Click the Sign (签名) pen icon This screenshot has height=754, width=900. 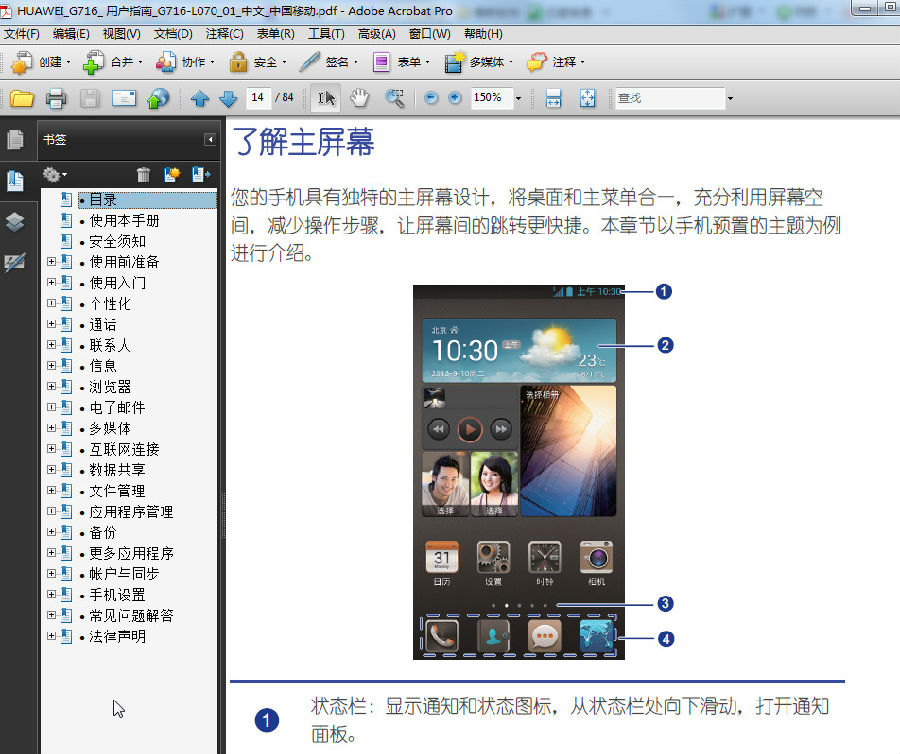tap(309, 62)
